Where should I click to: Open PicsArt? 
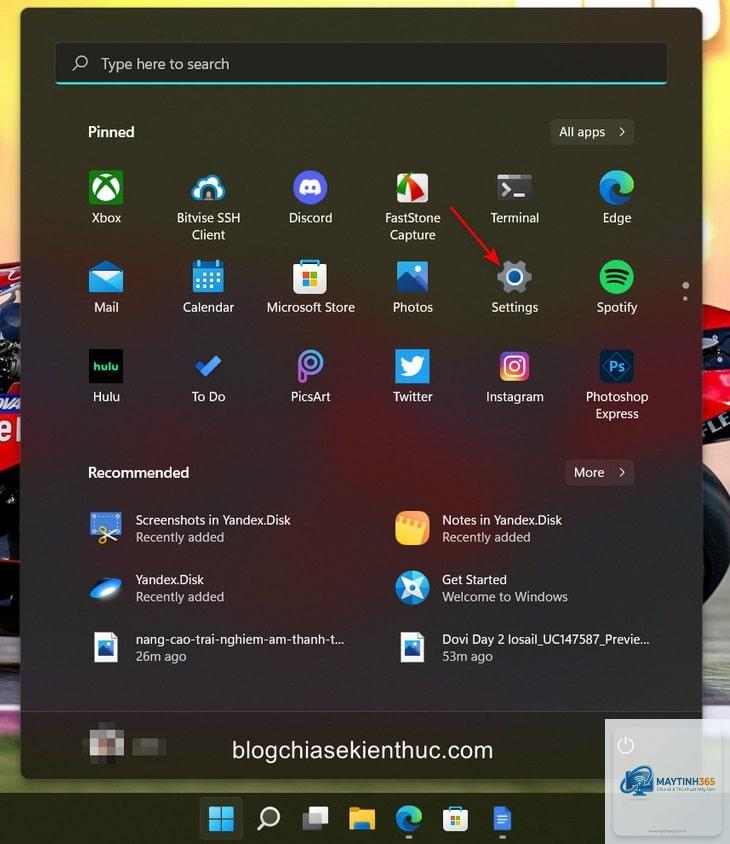click(310, 376)
